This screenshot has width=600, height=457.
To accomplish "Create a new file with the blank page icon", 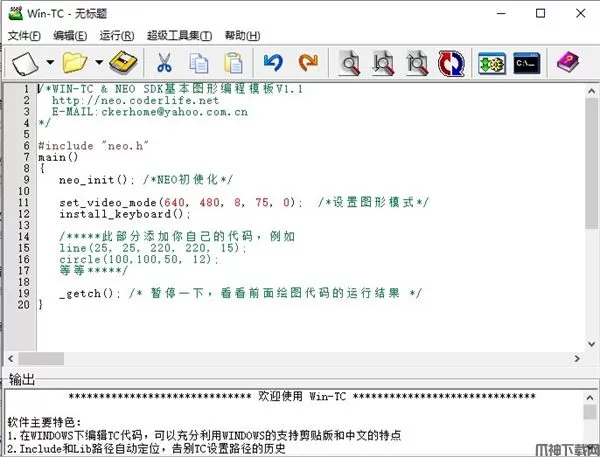I will click(x=25, y=63).
